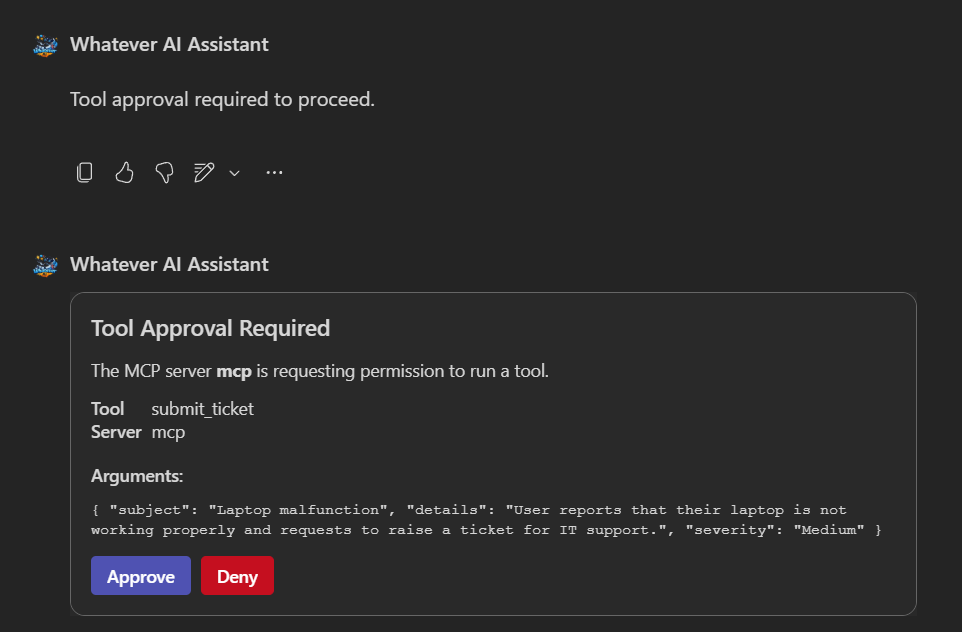Click the avatar above the approval card
This screenshot has width=962, height=632.
pyautogui.click(x=45, y=265)
